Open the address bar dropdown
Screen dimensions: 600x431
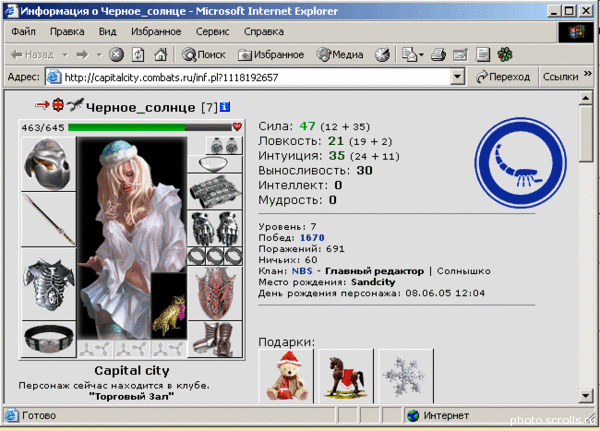[x=457, y=77]
